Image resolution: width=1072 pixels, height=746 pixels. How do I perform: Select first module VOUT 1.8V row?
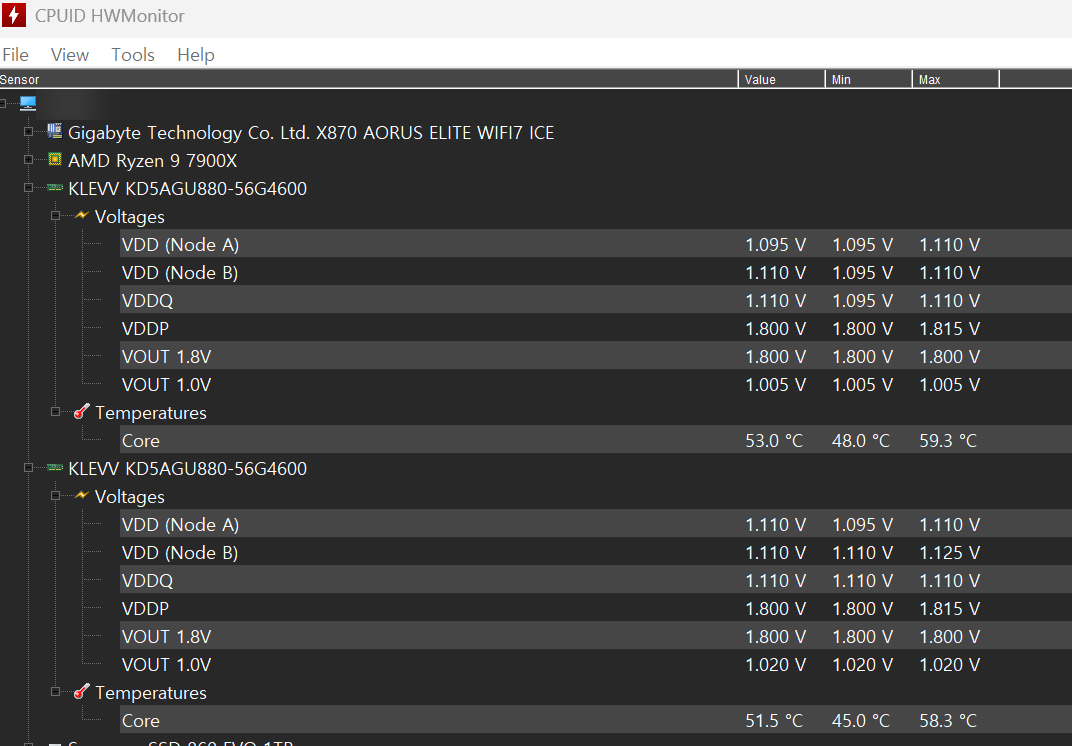(x=595, y=356)
